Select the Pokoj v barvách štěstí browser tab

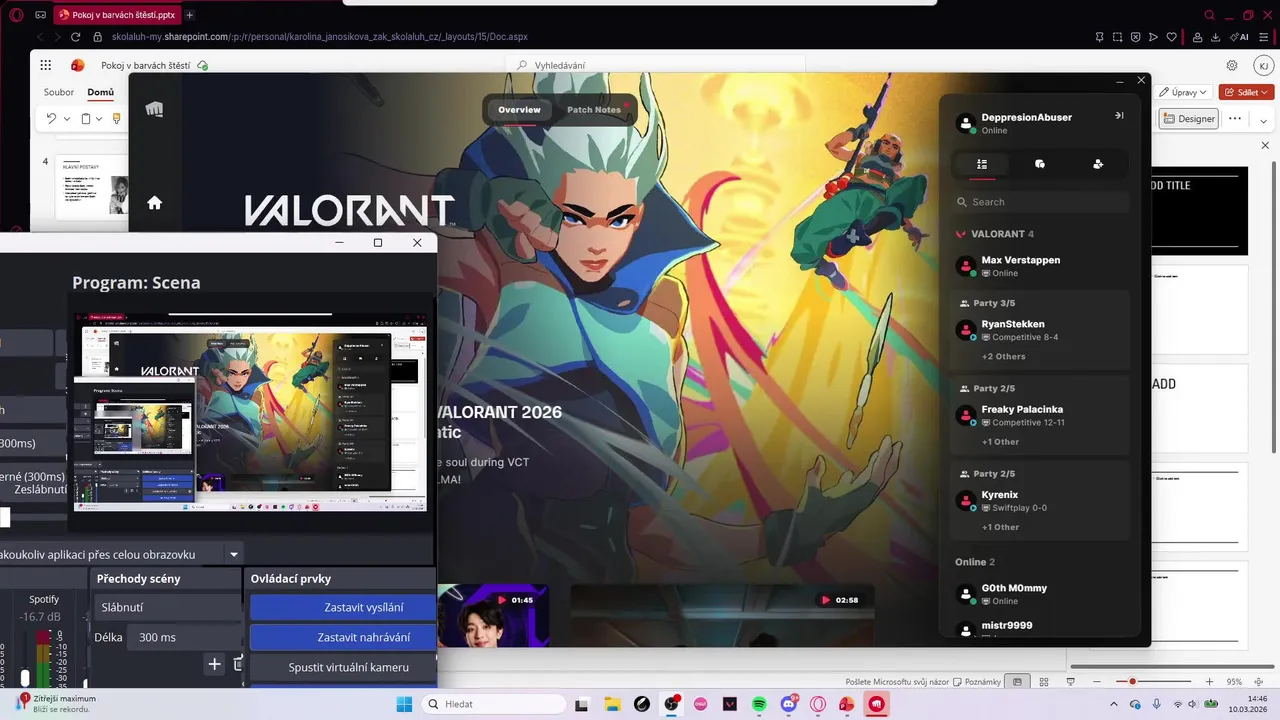(115, 15)
